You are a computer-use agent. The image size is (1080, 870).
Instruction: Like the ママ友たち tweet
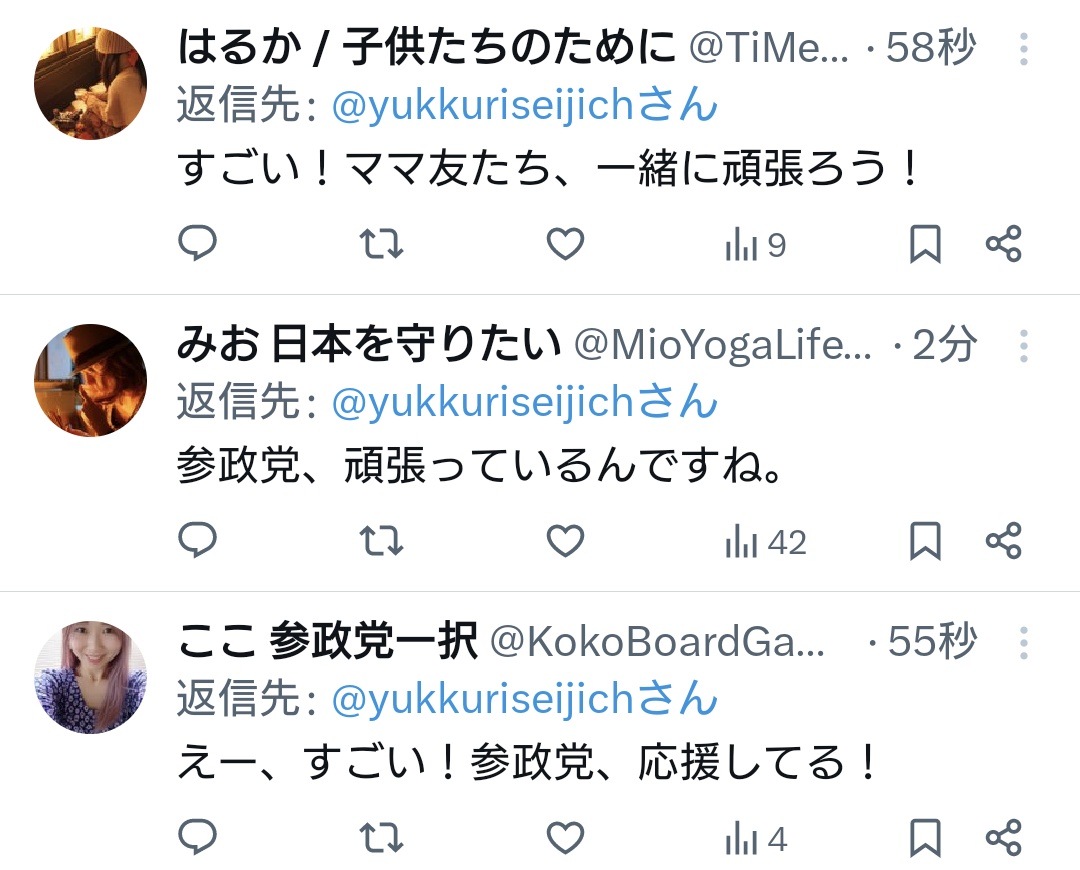[565, 243]
